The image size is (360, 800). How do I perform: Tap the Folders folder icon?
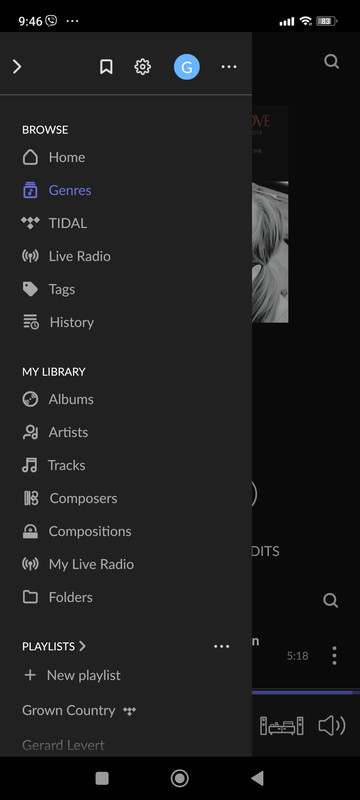coord(30,597)
